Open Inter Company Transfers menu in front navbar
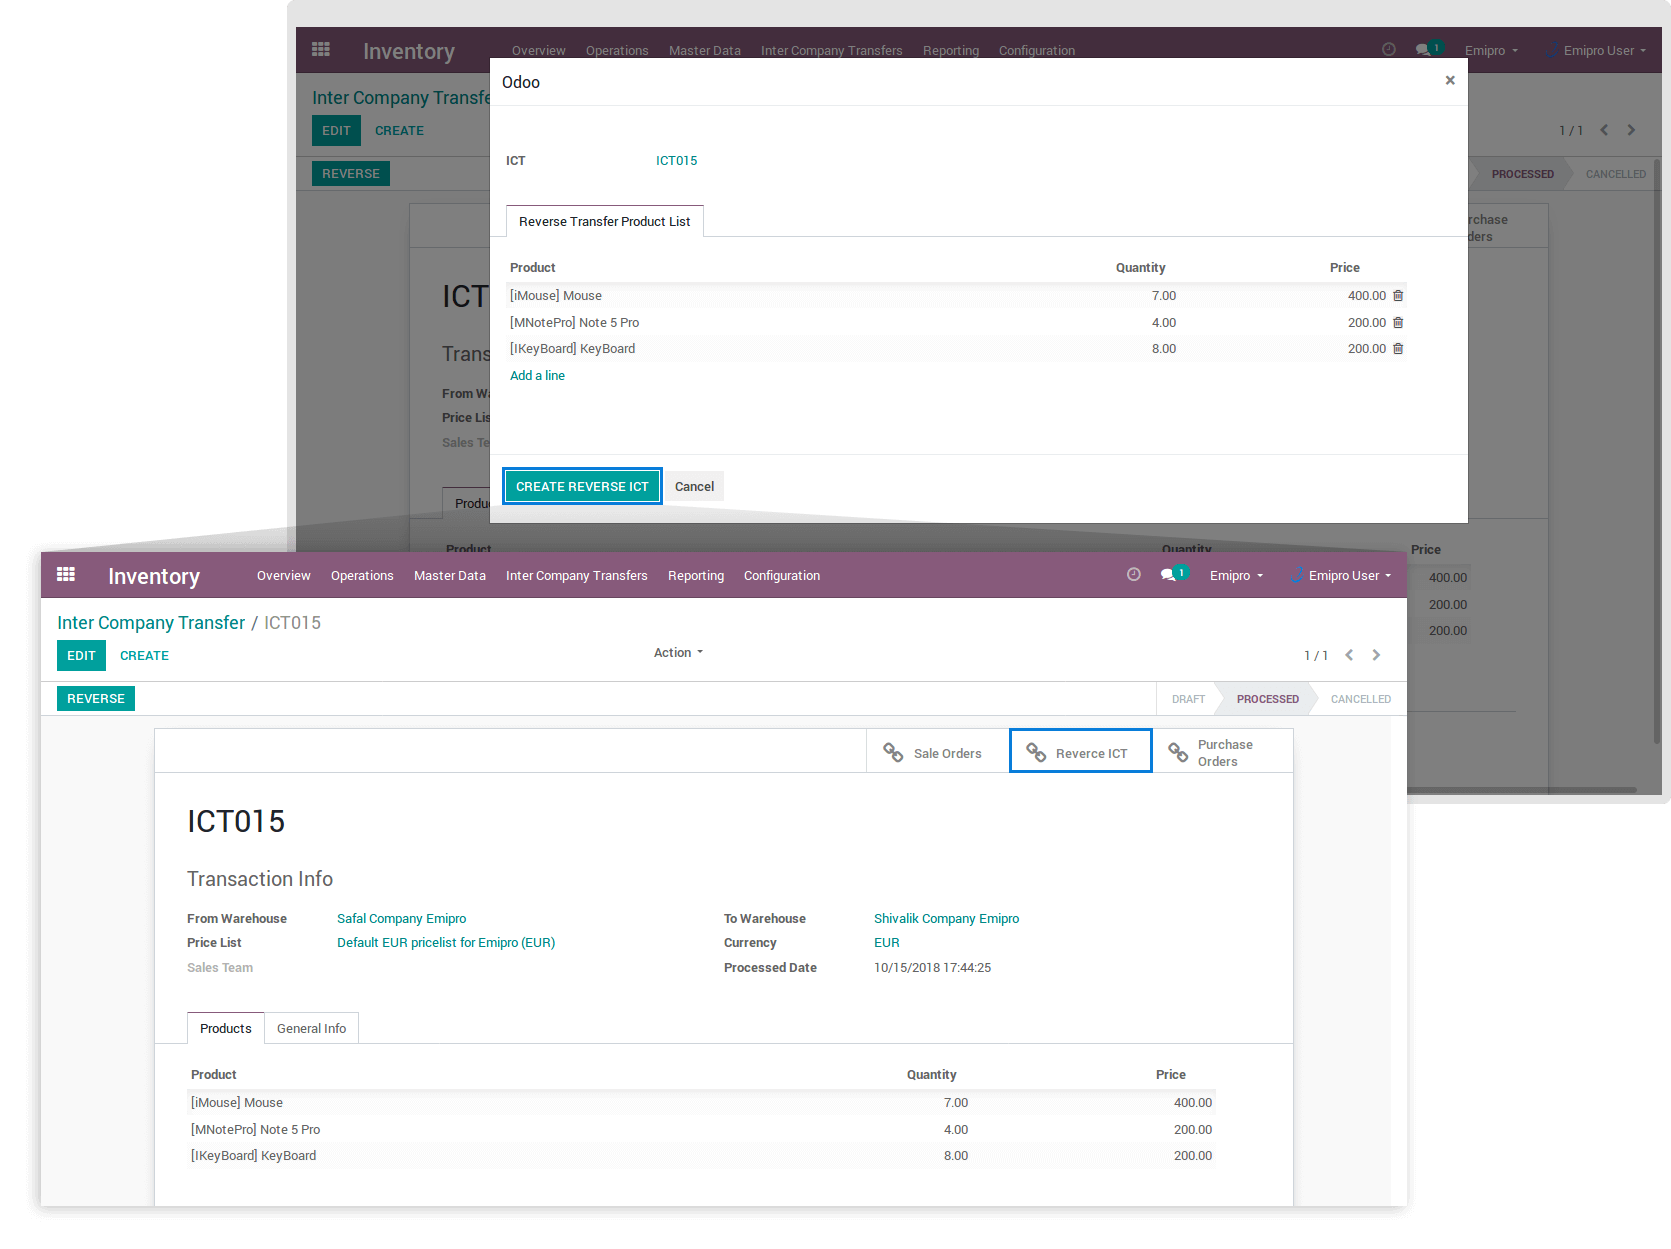Image resolution: width=1671 pixels, height=1249 pixels. point(576,576)
